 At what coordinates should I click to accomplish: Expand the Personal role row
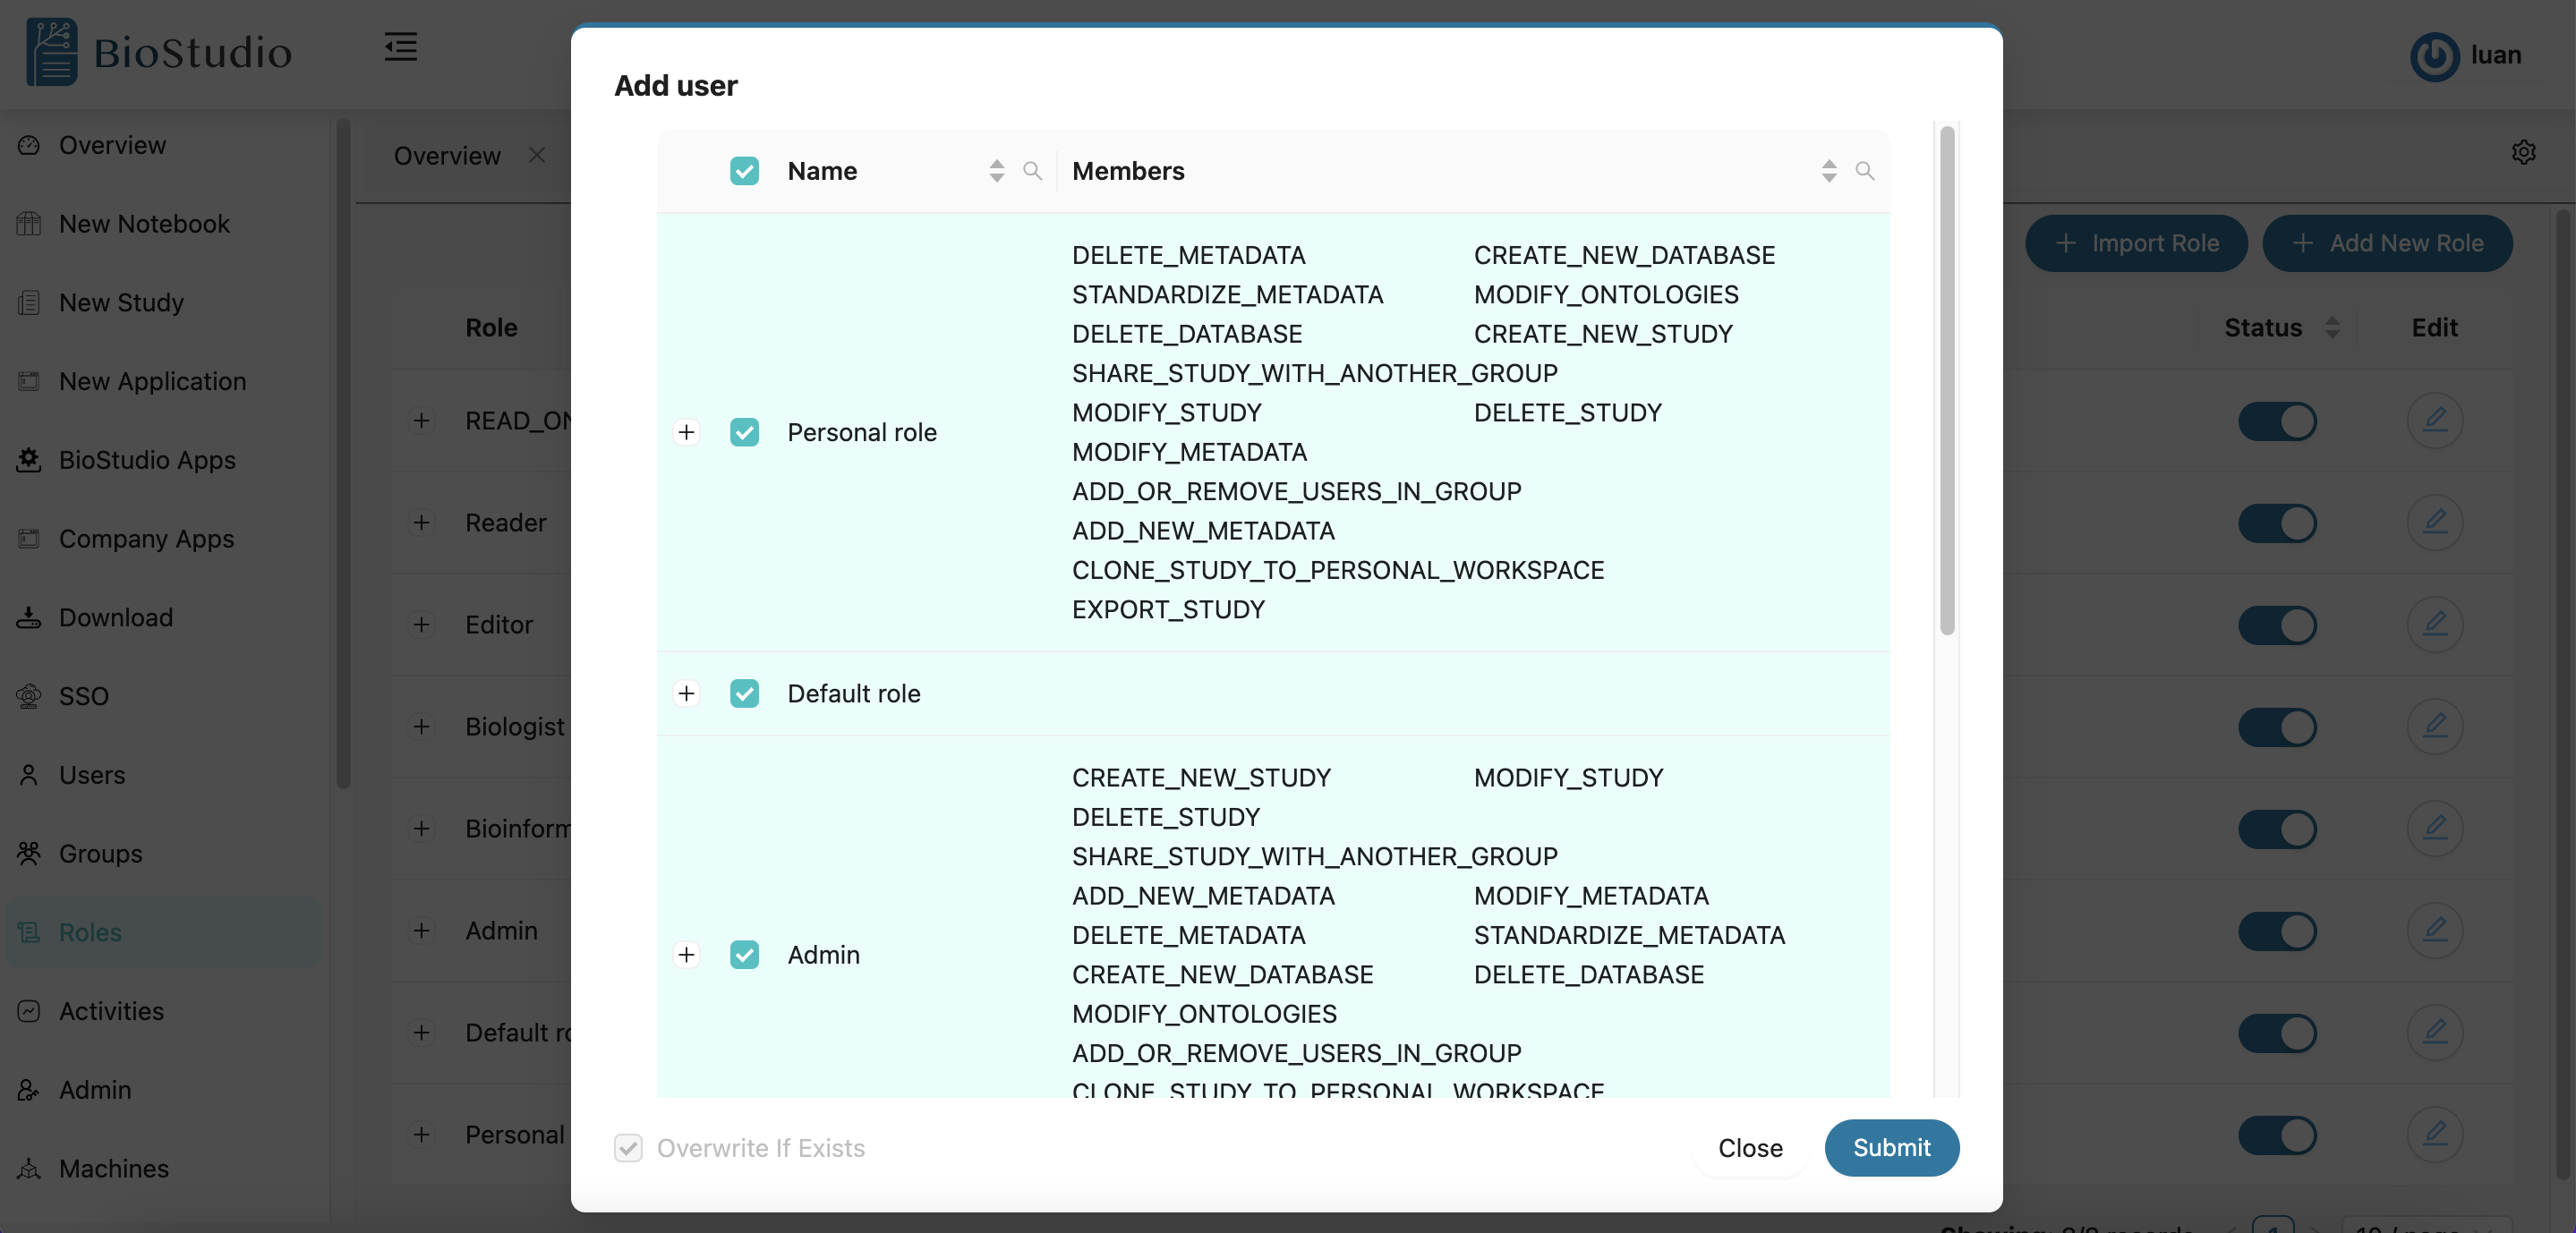pyautogui.click(x=687, y=432)
